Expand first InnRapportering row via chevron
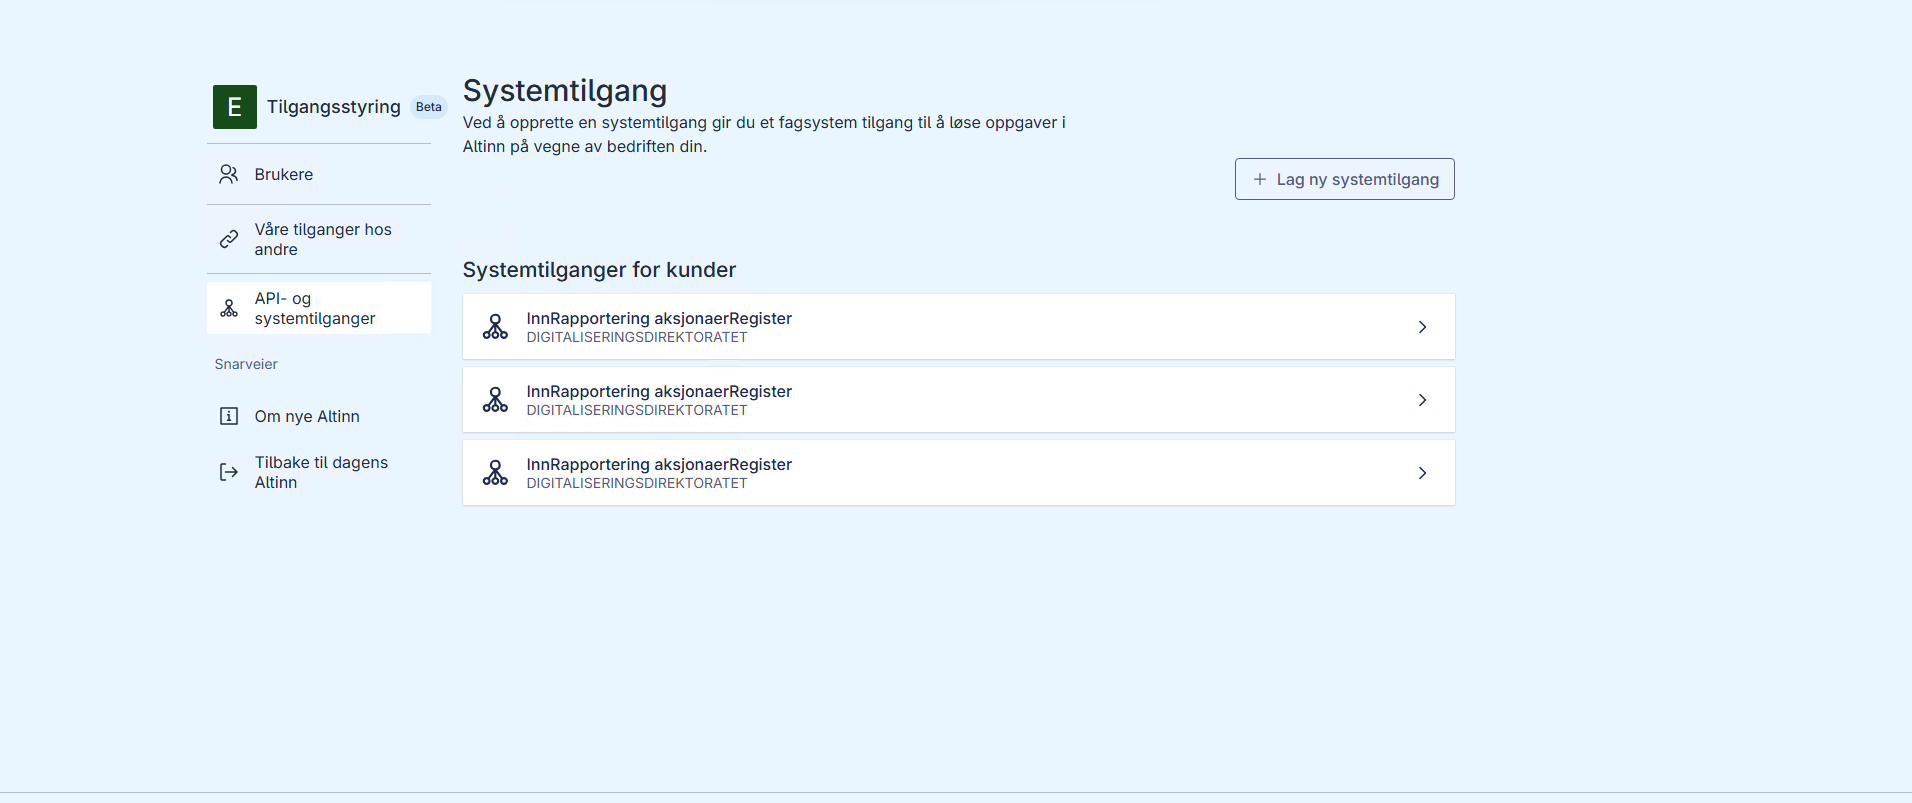The height and width of the screenshot is (803, 1912). 1422,327
